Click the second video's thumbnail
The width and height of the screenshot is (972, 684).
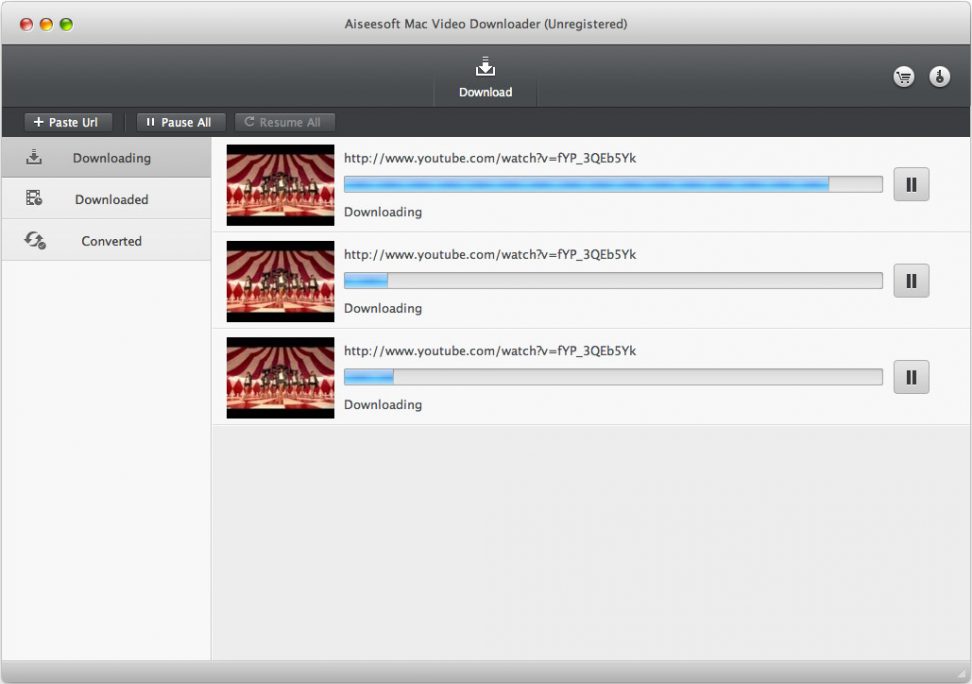click(280, 281)
